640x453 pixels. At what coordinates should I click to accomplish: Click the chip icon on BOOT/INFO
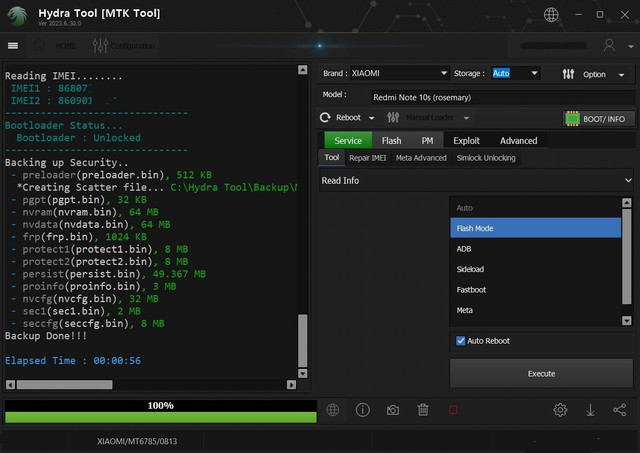(572, 119)
